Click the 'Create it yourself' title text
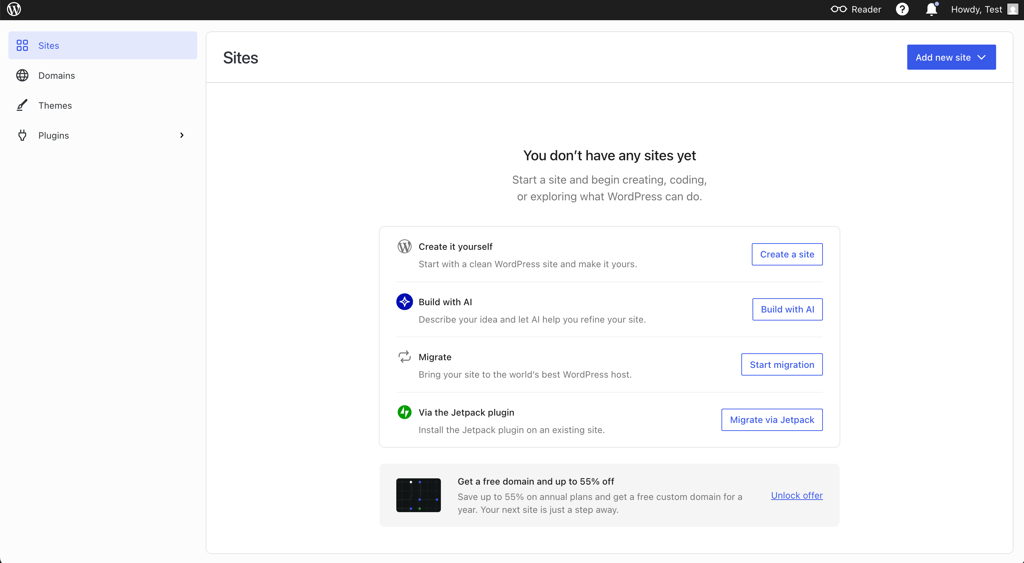The width and height of the screenshot is (1024, 563). coord(455,246)
